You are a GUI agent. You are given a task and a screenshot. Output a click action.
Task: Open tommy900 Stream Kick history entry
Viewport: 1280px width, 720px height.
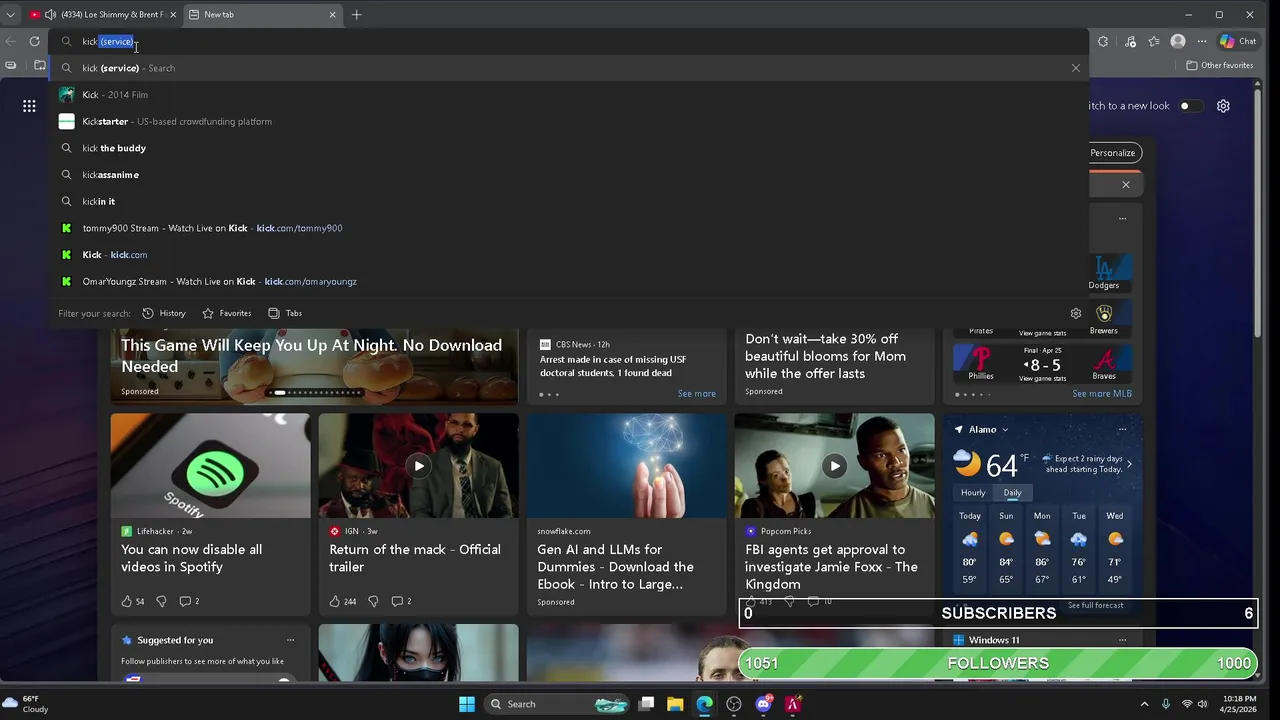point(568,228)
